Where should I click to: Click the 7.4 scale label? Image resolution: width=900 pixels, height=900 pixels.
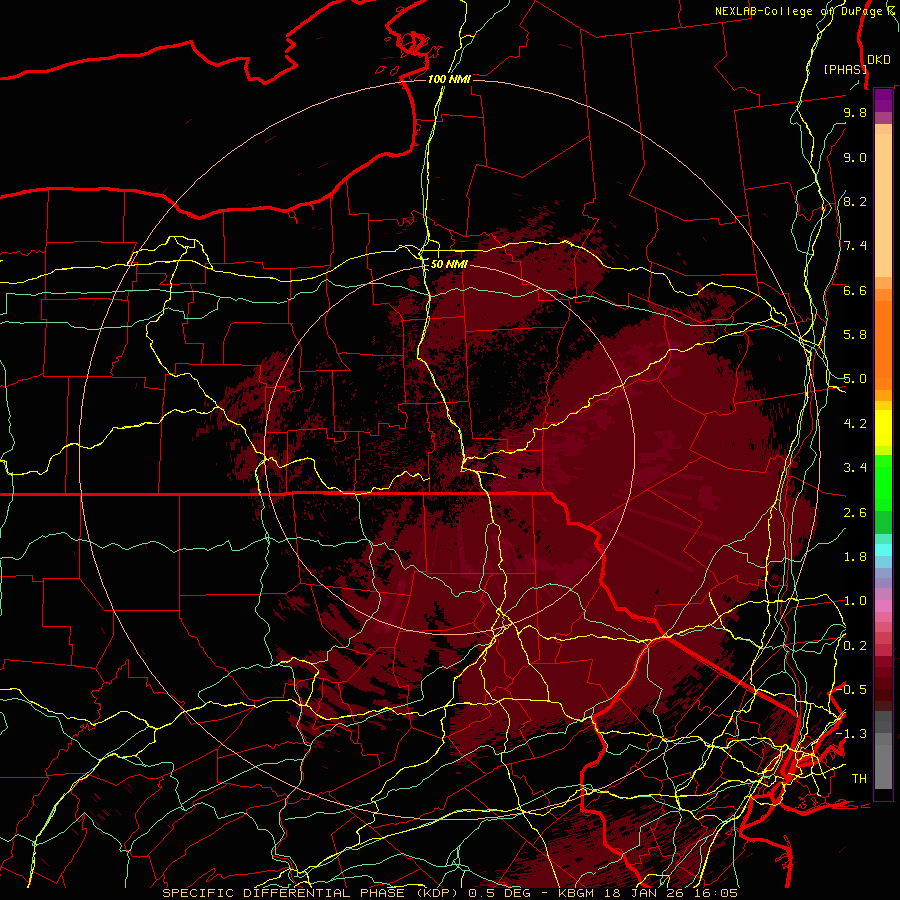coord(855,246)
